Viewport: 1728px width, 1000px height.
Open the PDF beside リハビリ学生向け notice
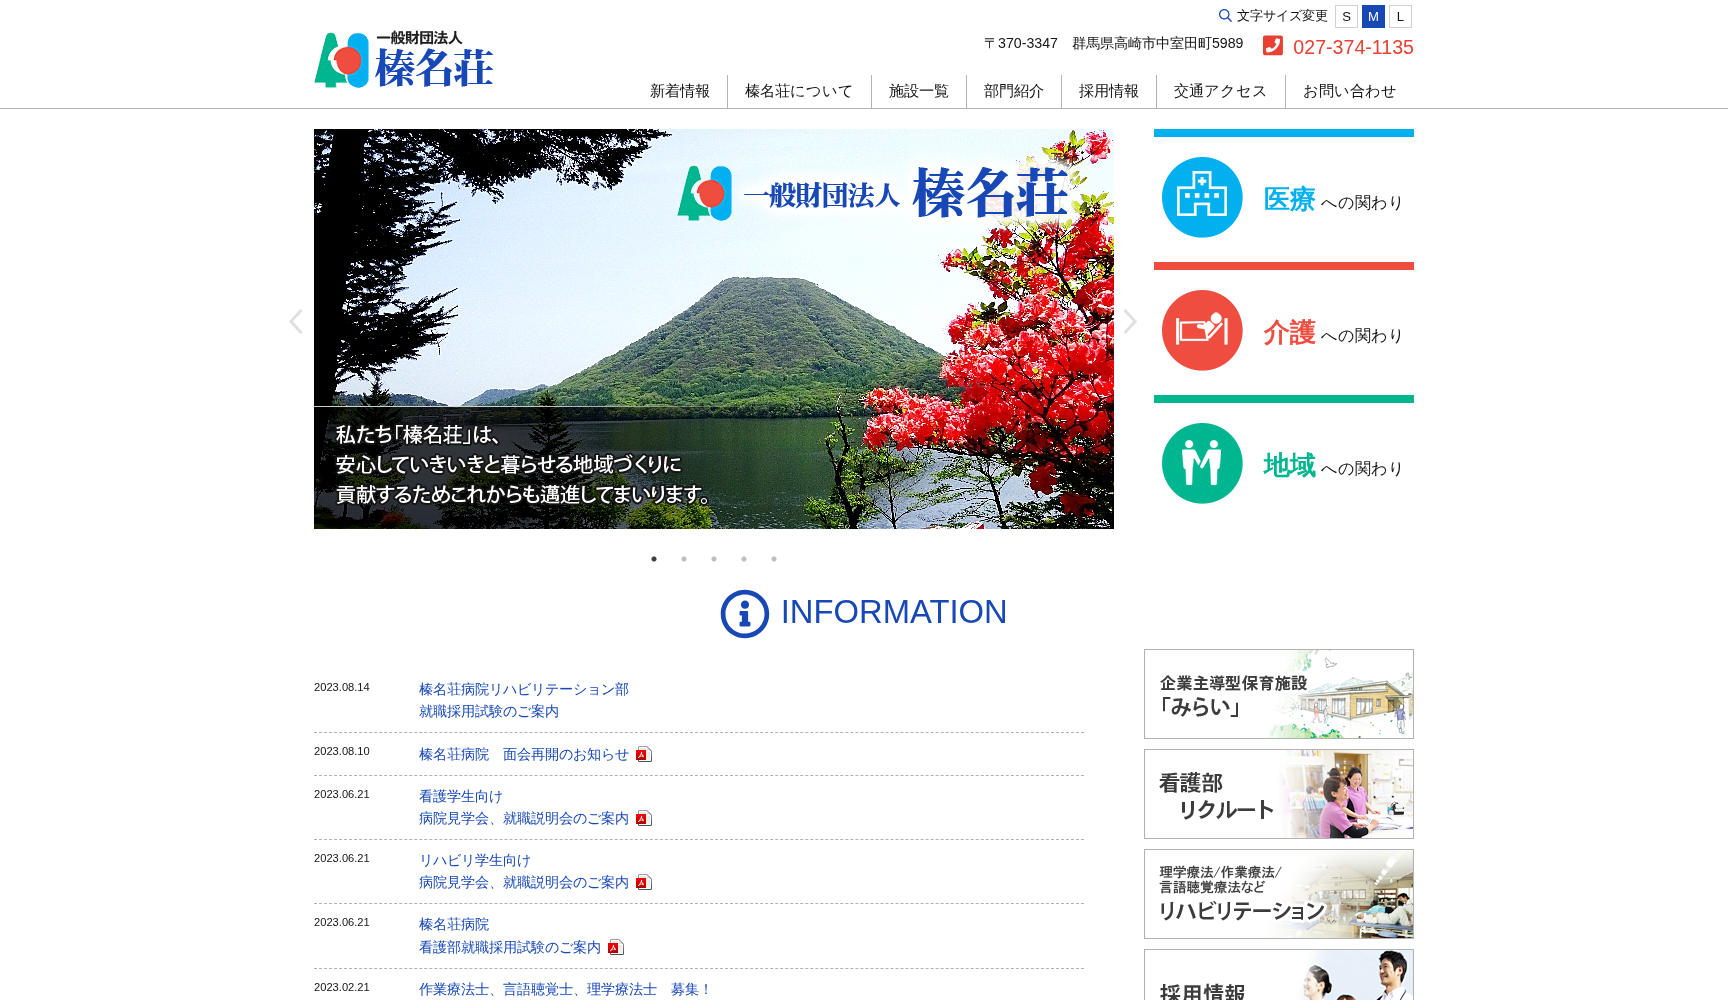point(645,881)
